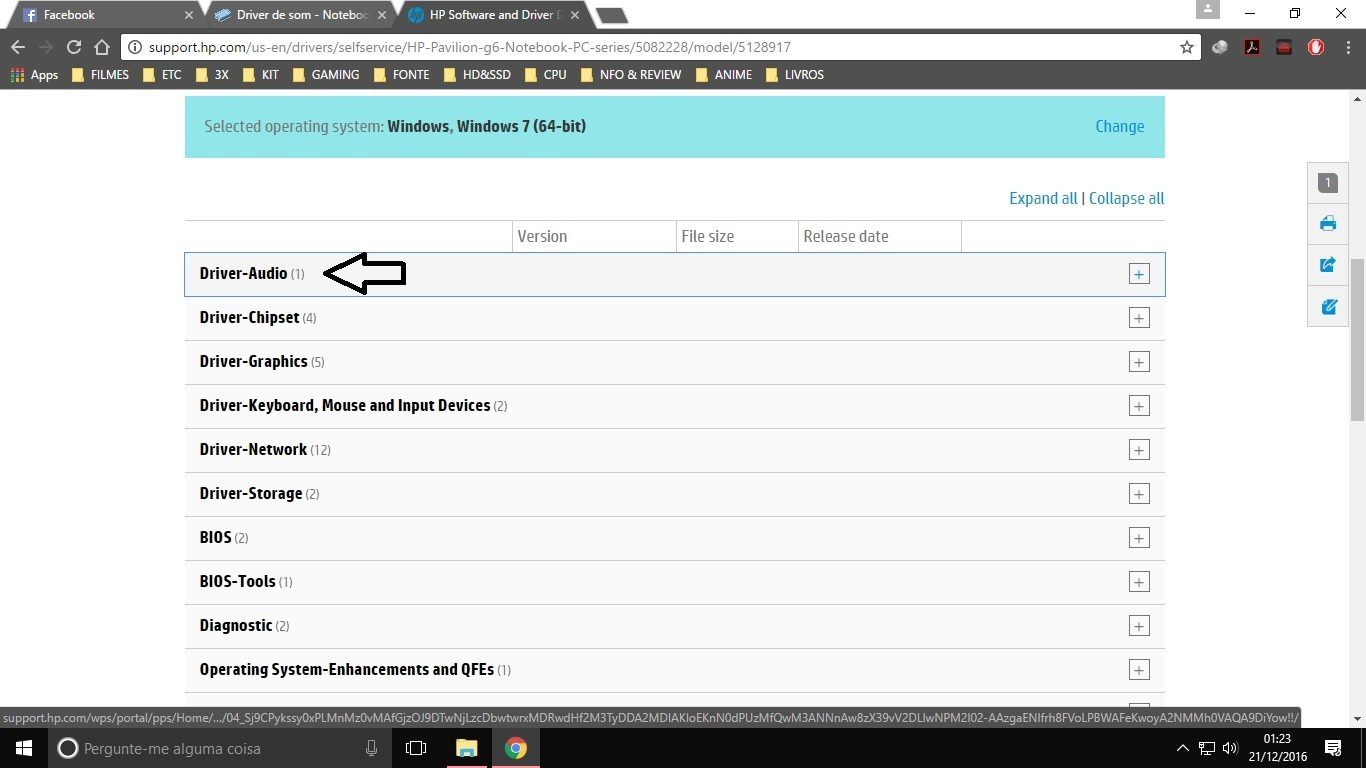
Task: Click the Driver-Graphics category title
Action: pyautogui.click(x=253, y=361)
